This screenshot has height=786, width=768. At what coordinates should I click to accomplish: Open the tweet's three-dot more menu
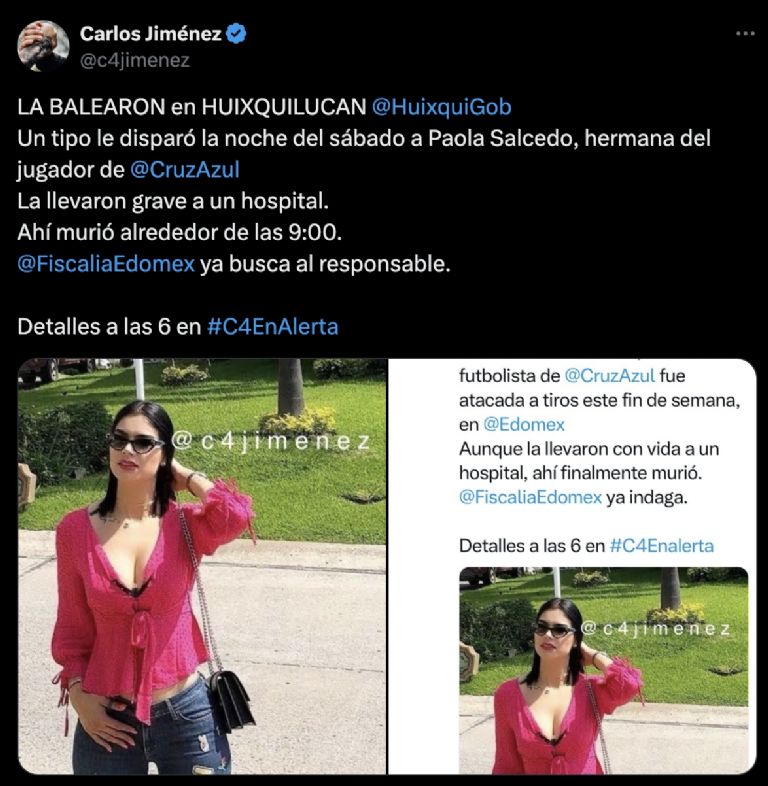pyautogui.click(x=745, y=34)
